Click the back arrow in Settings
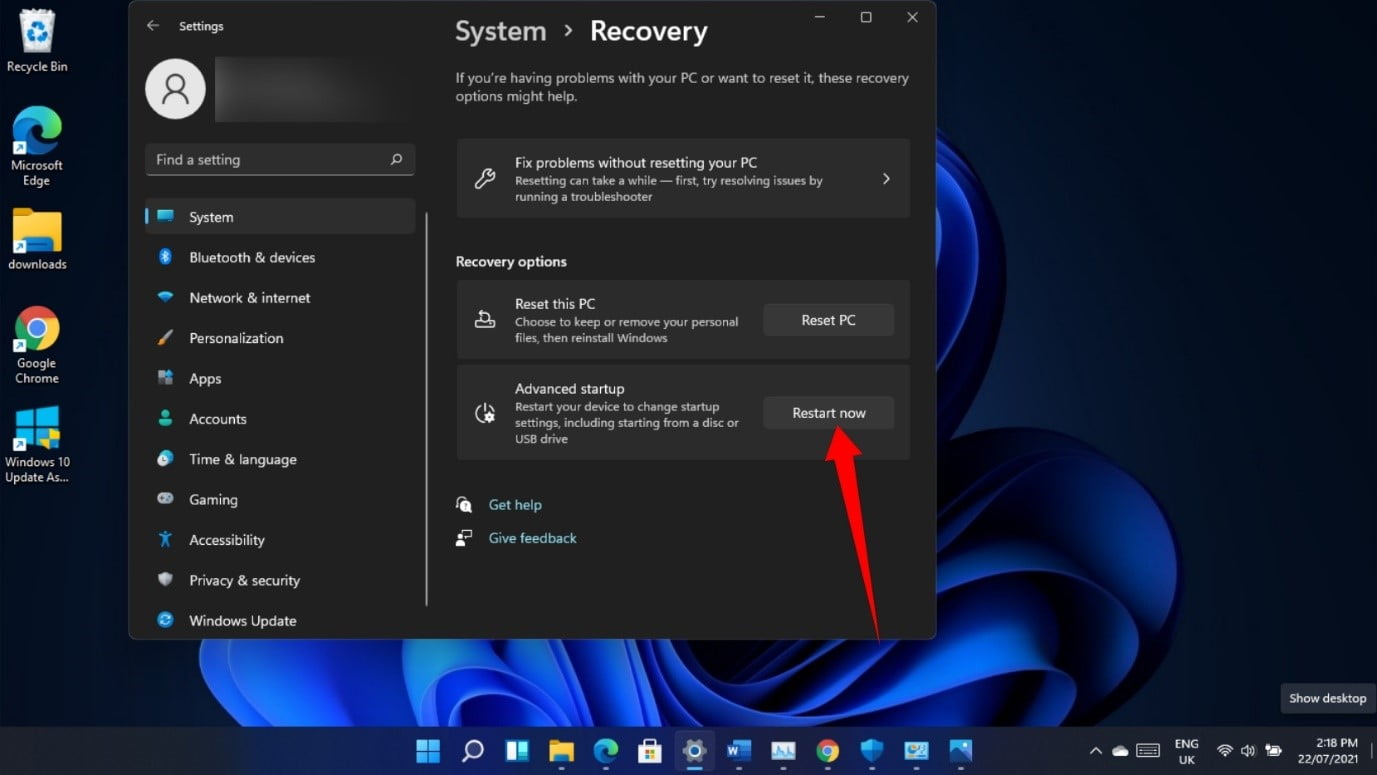Image resolution: width=1377 pixels, height=775 pixels. click(x=152, y=26)
